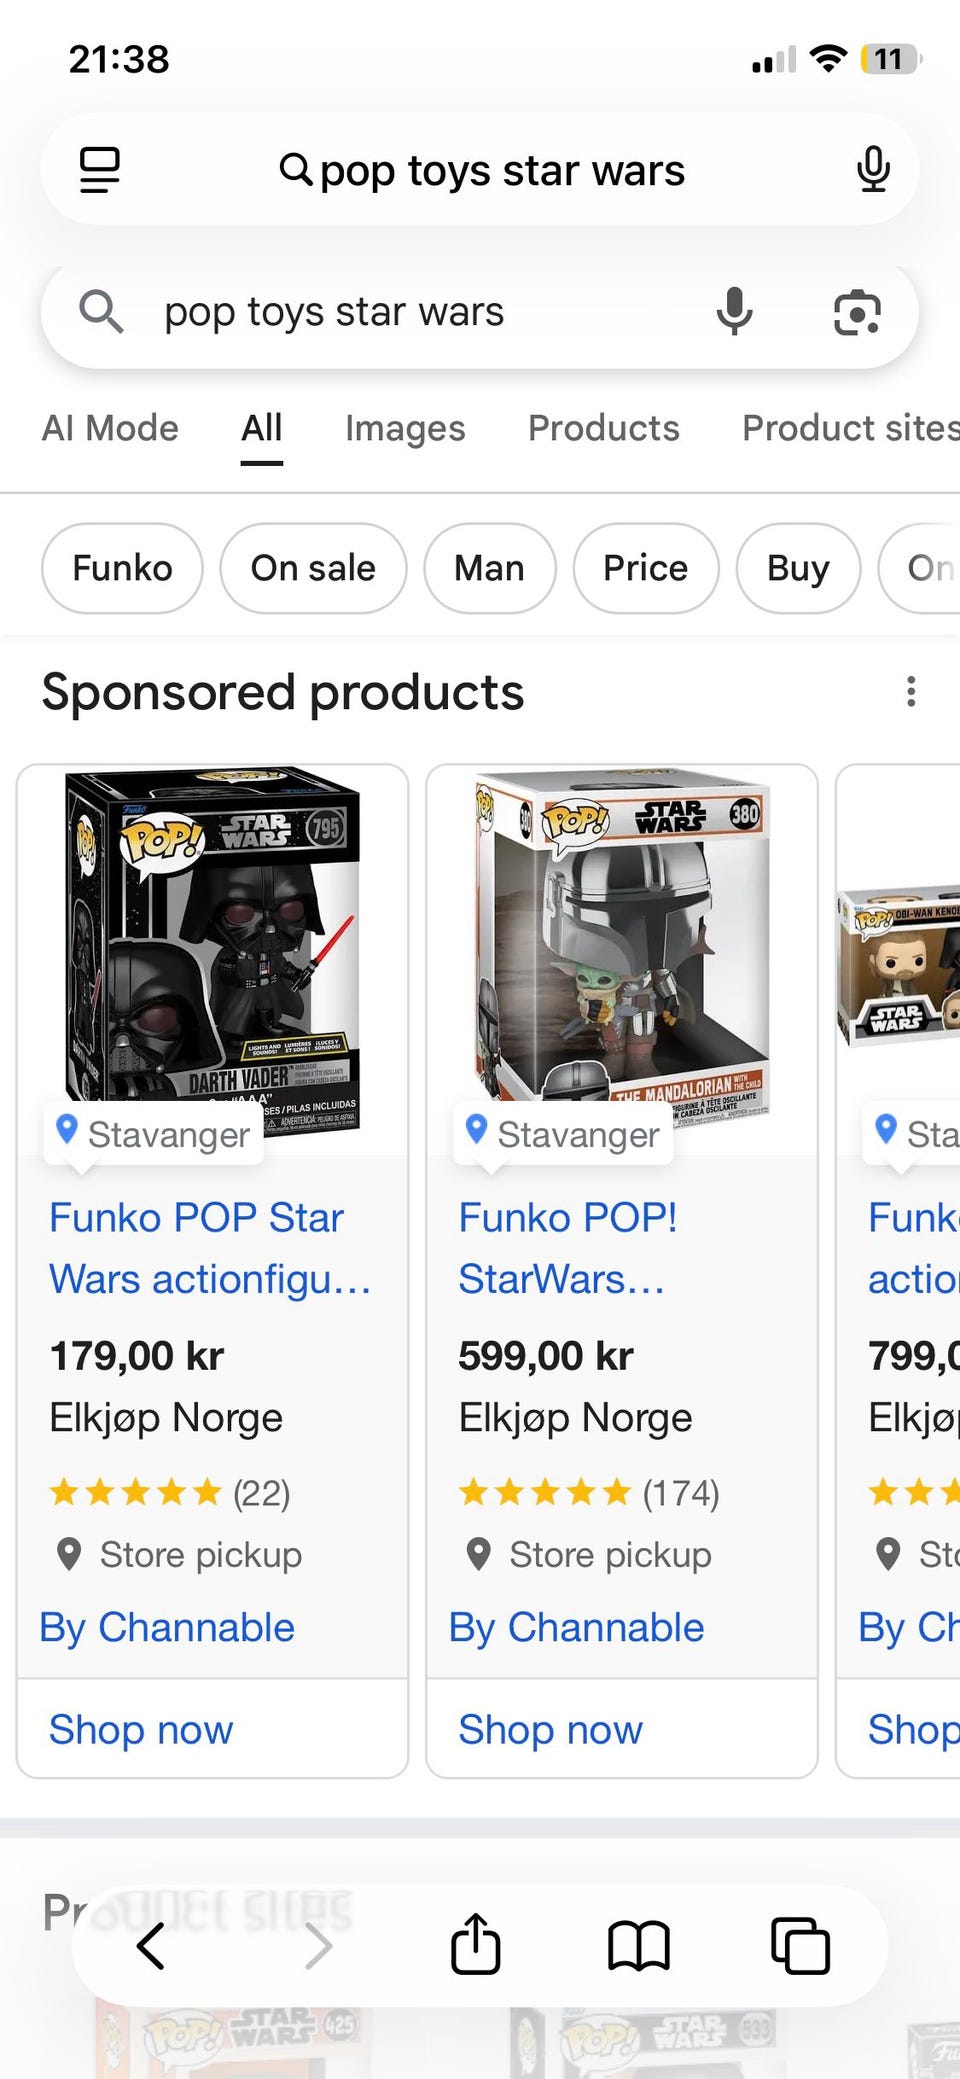Expand the Price filter chip
Image resolution: width=960 pixels, height=2079 pixels.
tap(645, 568)
